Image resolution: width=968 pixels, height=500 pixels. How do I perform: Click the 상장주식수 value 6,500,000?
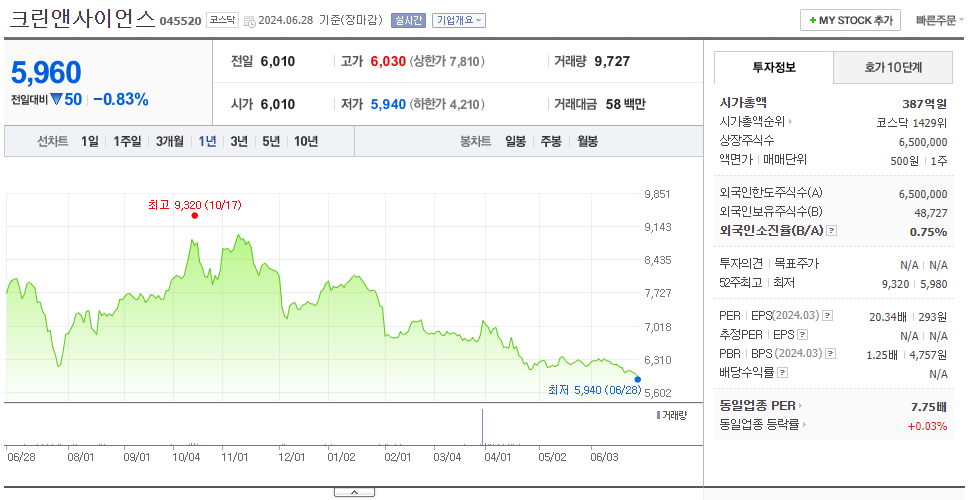tap(923, 141)
